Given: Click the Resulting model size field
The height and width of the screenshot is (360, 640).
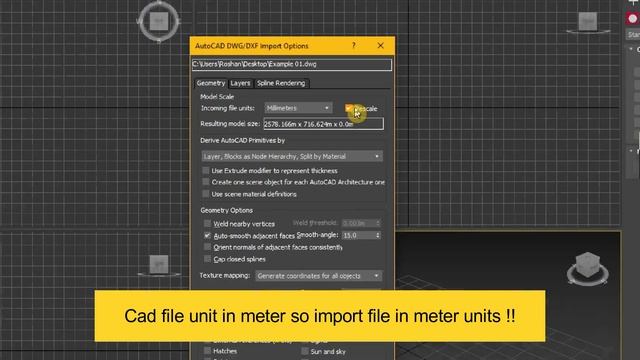Looking at the screenshot, I should [323, 124].
